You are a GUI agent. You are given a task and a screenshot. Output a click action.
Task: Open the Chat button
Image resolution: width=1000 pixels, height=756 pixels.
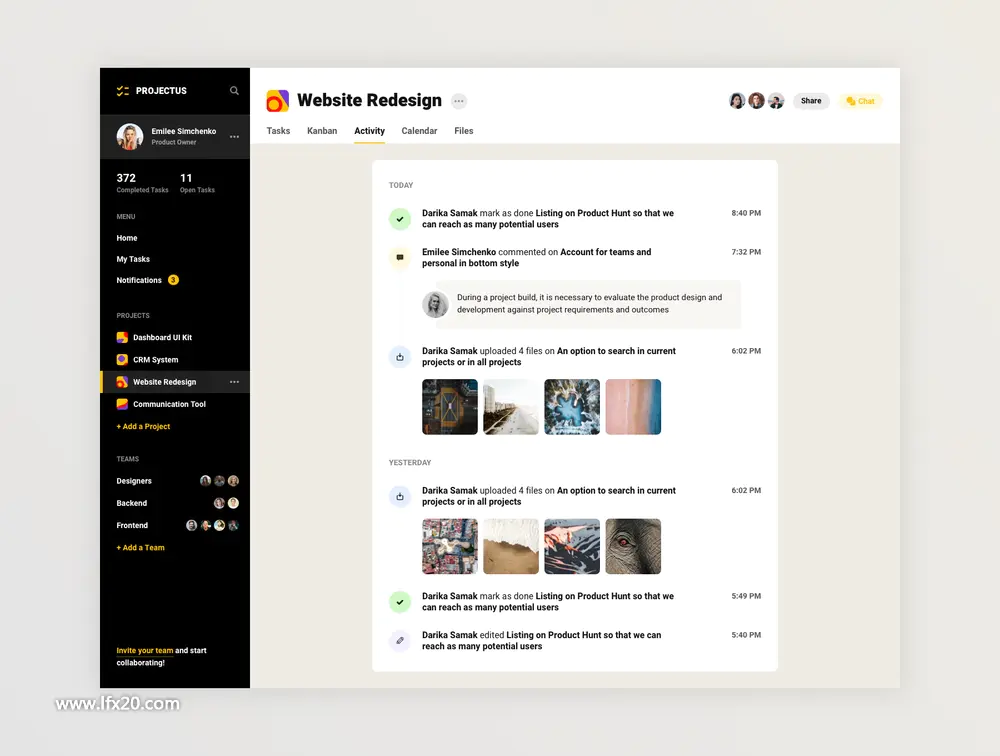[x=860, y=101]
